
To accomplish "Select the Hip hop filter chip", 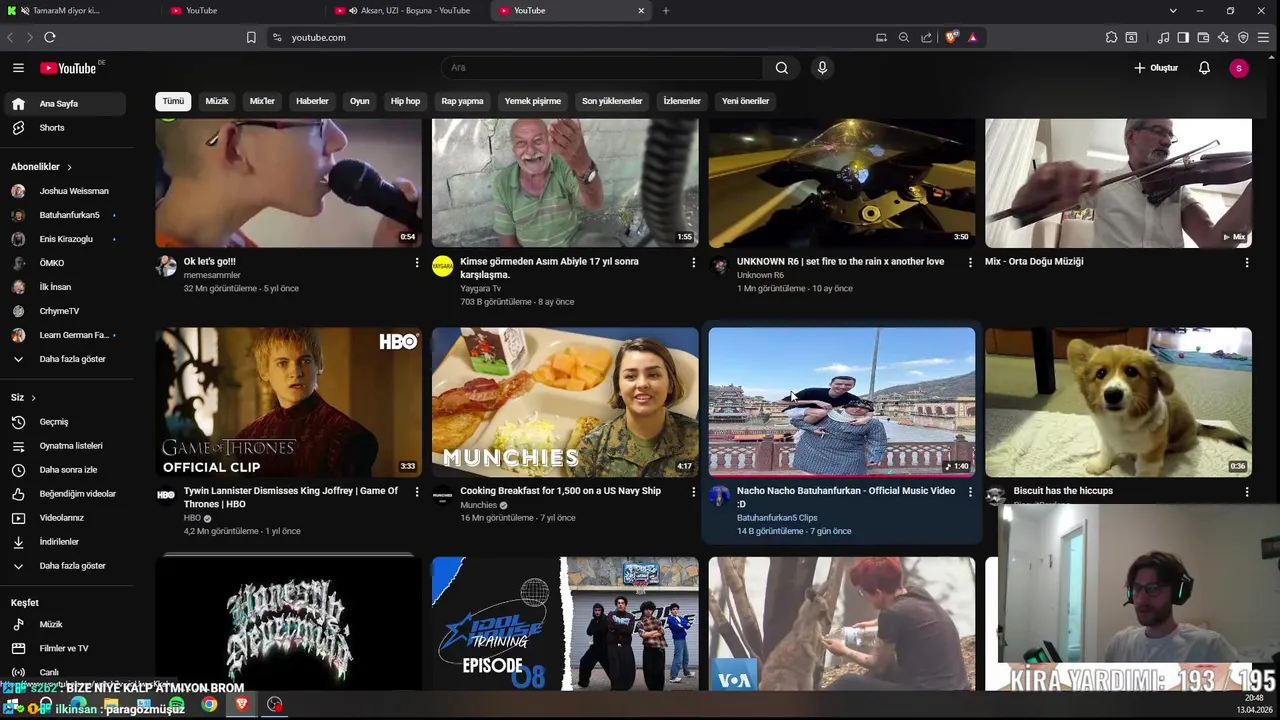I will [405, 101].
